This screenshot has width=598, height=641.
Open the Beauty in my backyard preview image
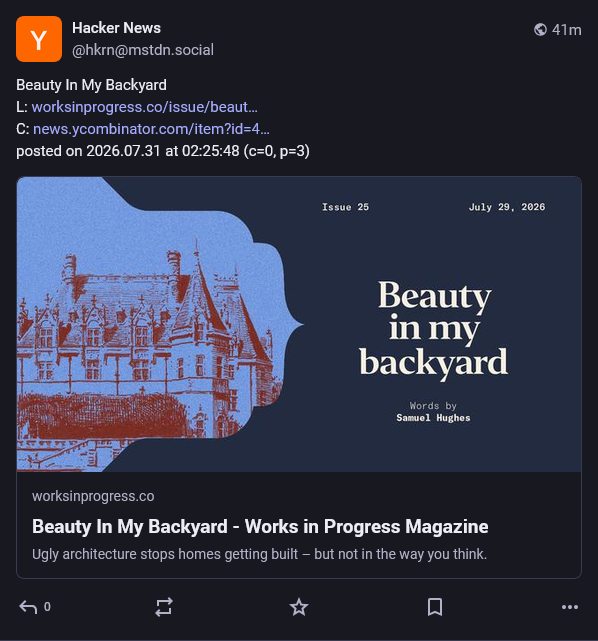pyautogui.click(x=299, y=324)
